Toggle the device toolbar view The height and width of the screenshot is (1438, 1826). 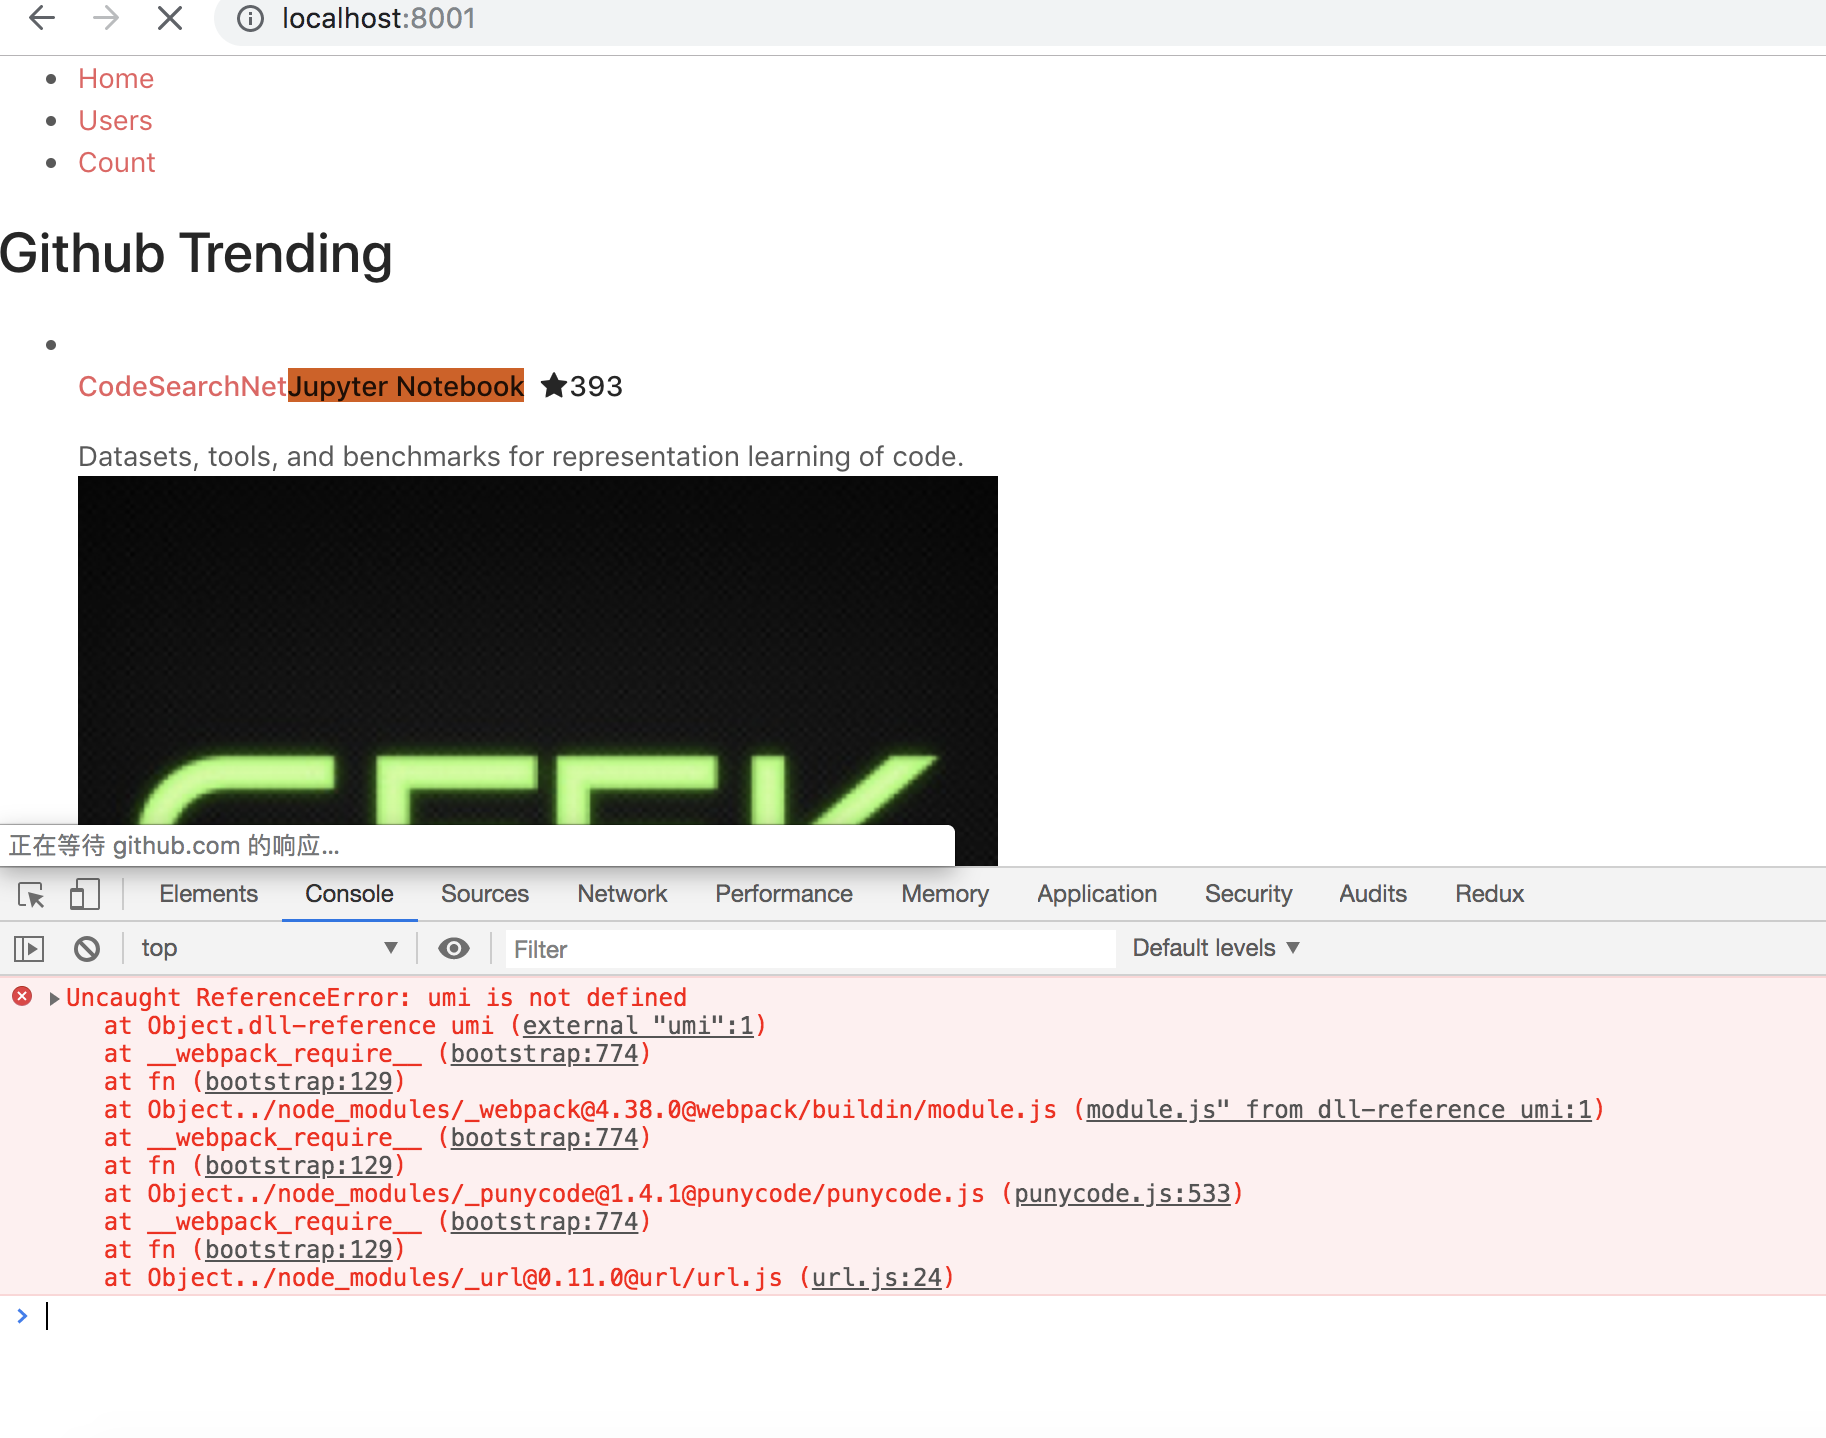tap(85, 895)
